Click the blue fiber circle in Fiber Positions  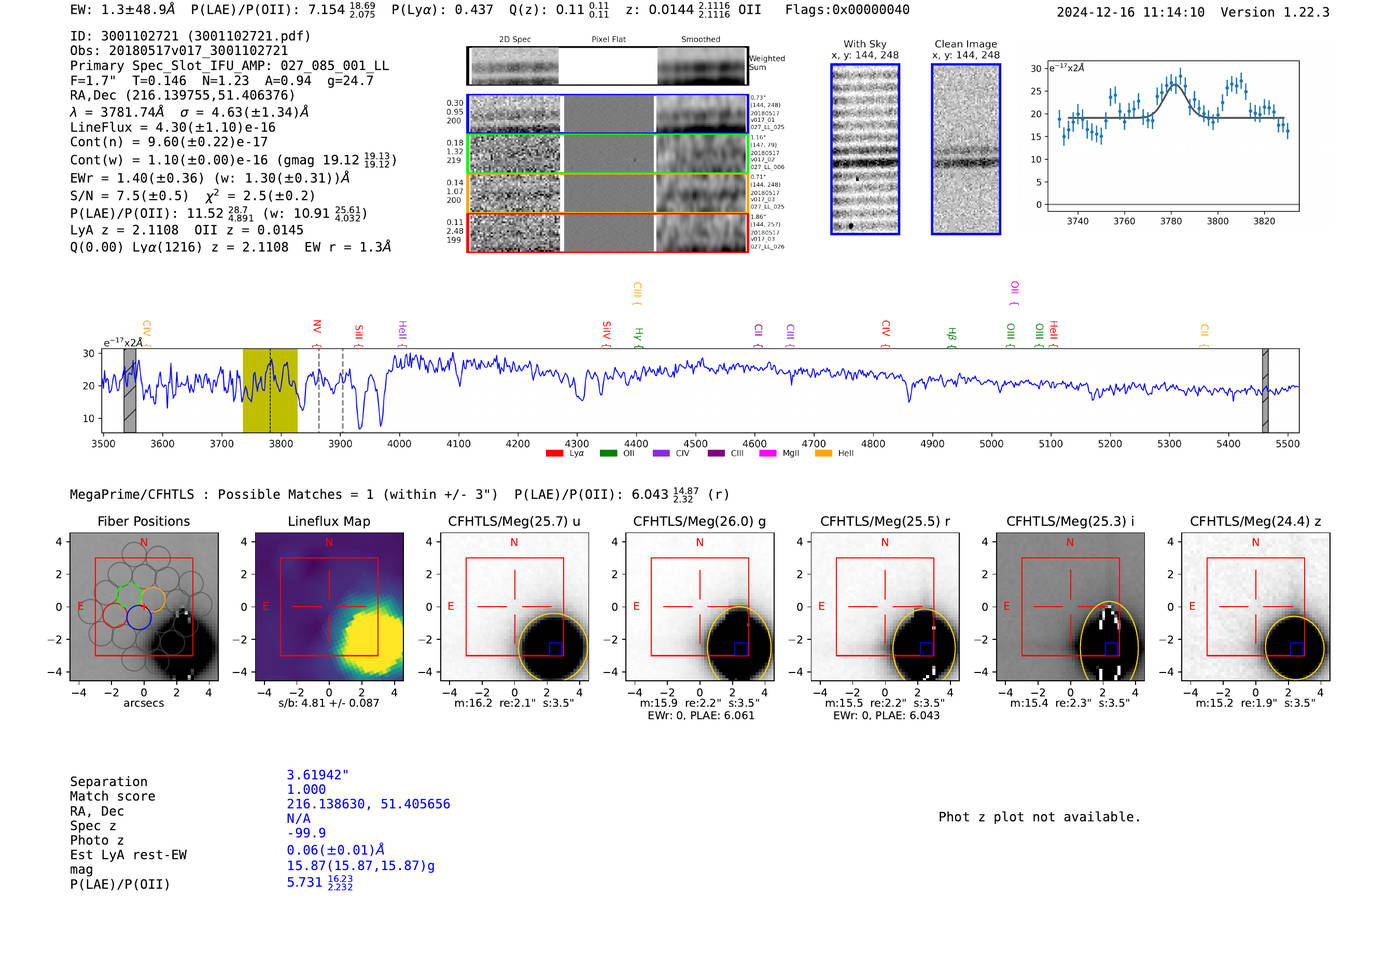pos(138,617)
